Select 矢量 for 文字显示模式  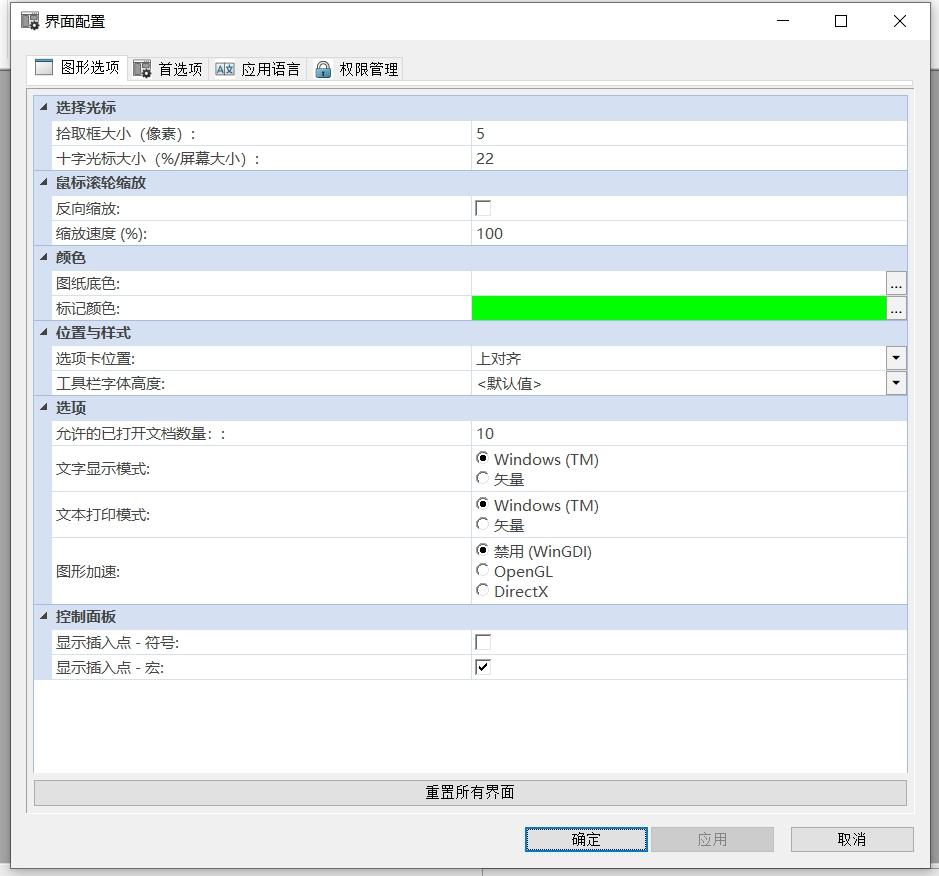tap(483, 479)
